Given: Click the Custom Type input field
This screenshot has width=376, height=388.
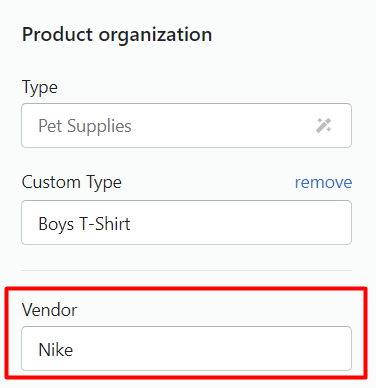Looking at the screenshot, I should [x=186, y=222].
